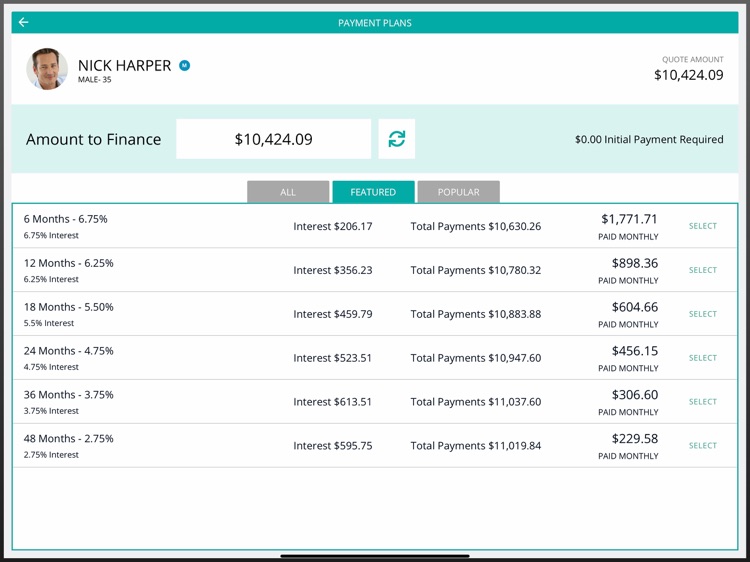Click Total Payments $10,780.32

(x=475, y=270)
